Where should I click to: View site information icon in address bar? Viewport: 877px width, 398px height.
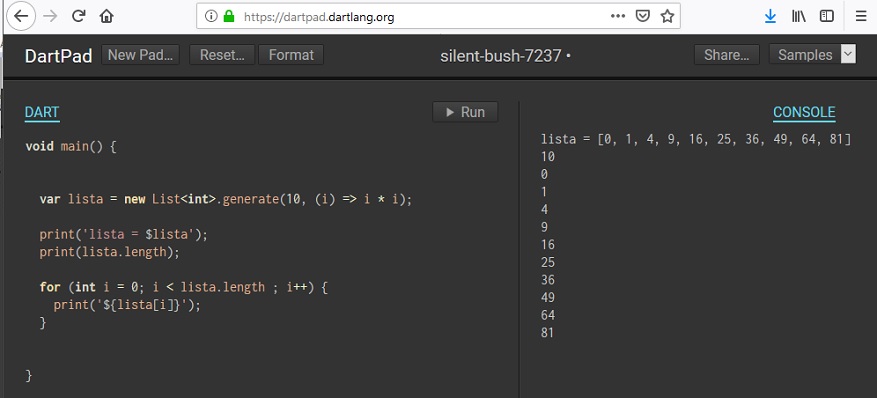pyautogui.click(x=211, y=16)
